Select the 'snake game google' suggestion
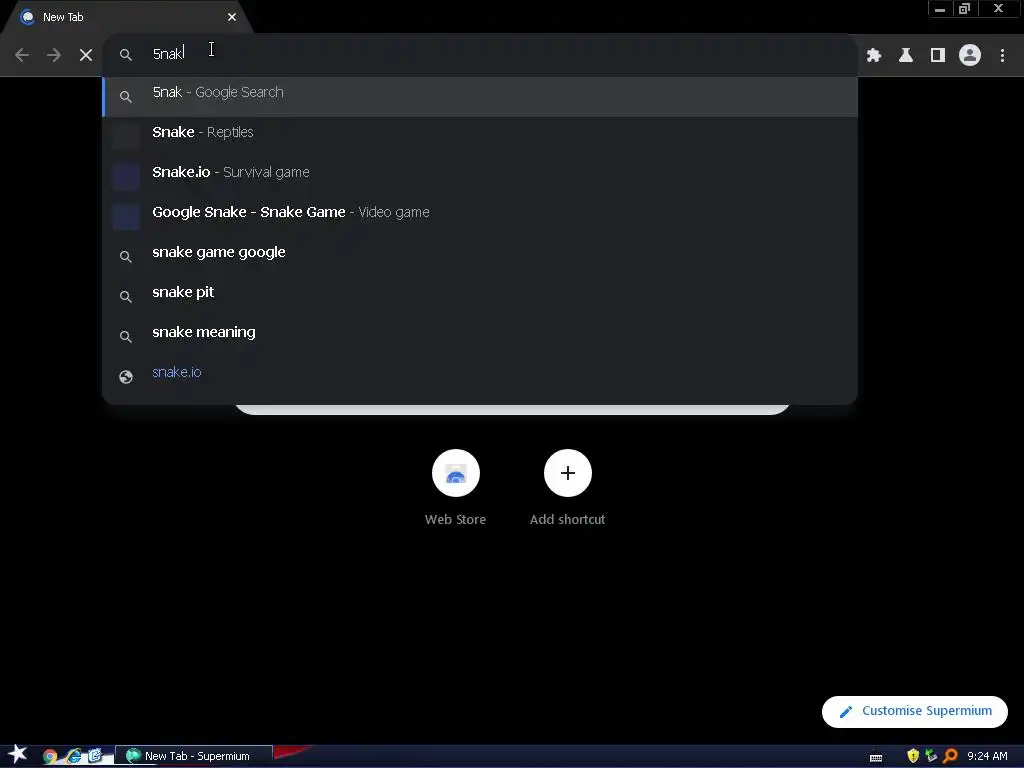Screen dimensions: 1024x768 tap(480, 255)
